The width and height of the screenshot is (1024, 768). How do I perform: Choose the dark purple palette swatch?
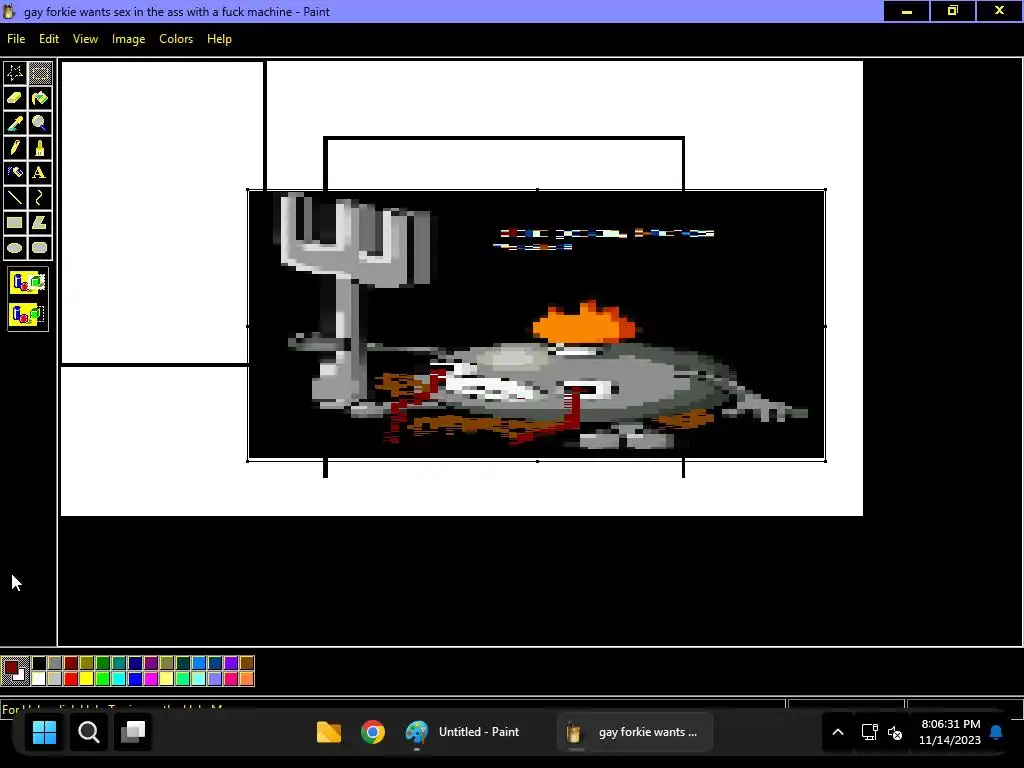(151, 664)
